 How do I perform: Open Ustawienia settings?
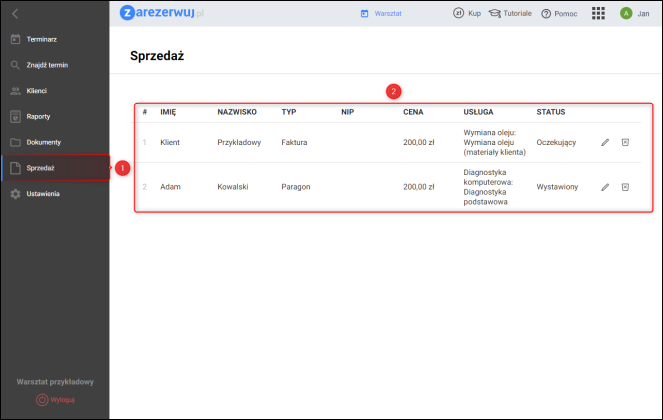coord(55,194)
